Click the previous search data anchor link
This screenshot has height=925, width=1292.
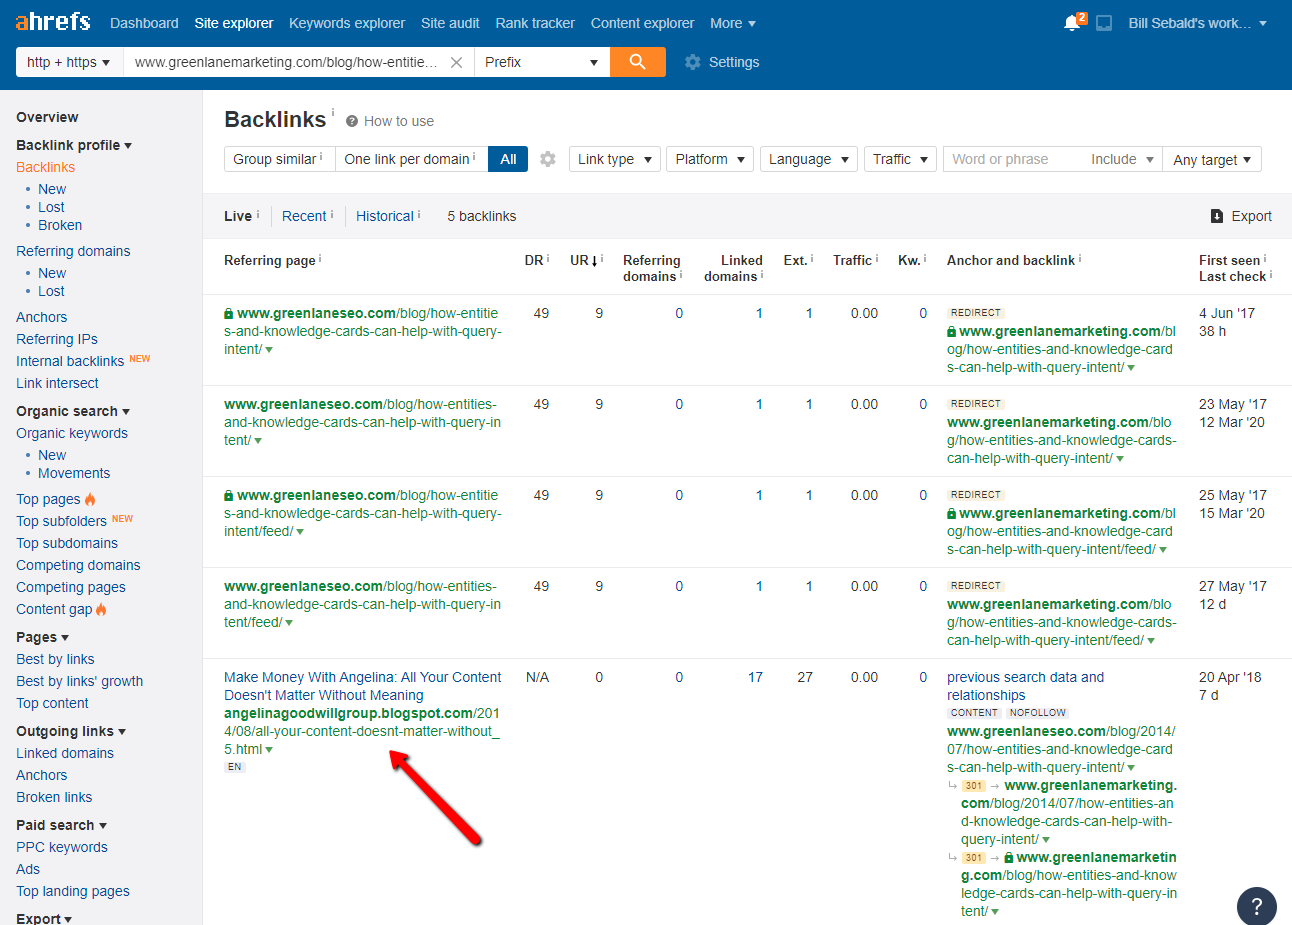pyautogui.click(x=1025, y=686)
